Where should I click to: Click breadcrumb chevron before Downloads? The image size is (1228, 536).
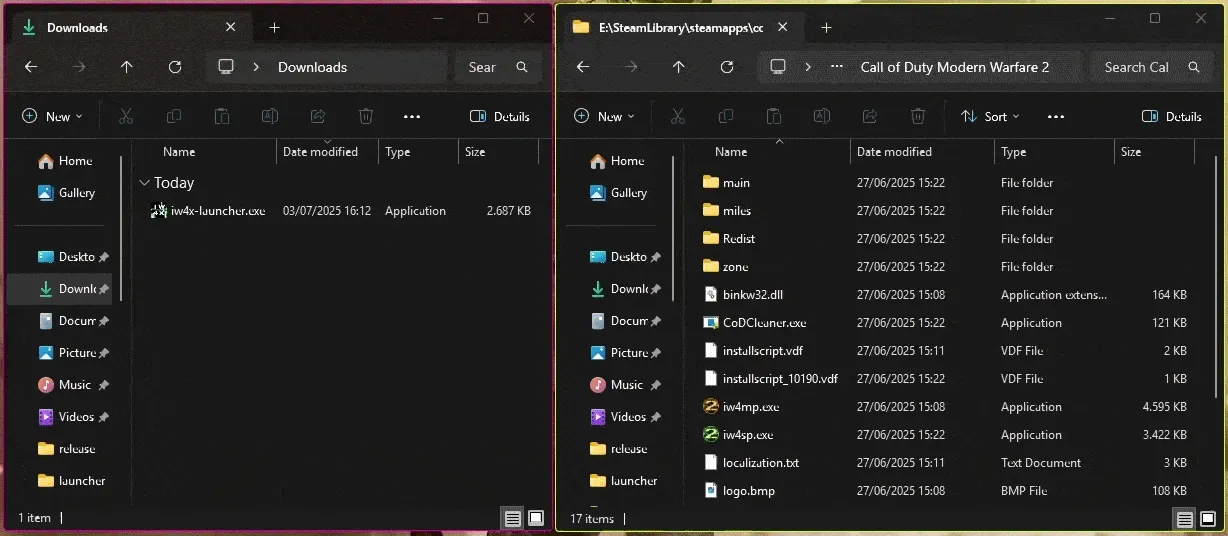click(x=257, y=67)
